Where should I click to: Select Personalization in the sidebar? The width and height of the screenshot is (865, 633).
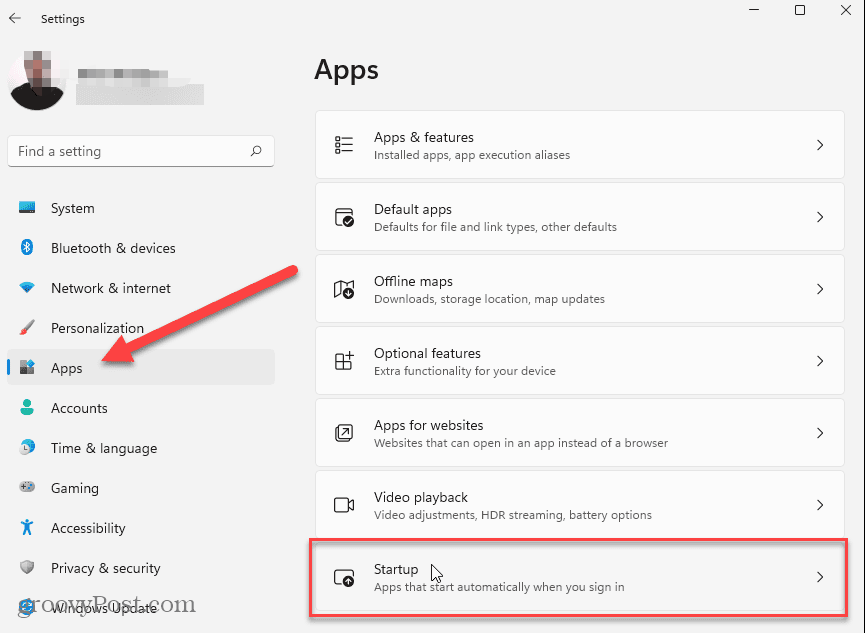pyautogui.click(x=97, y=328)
